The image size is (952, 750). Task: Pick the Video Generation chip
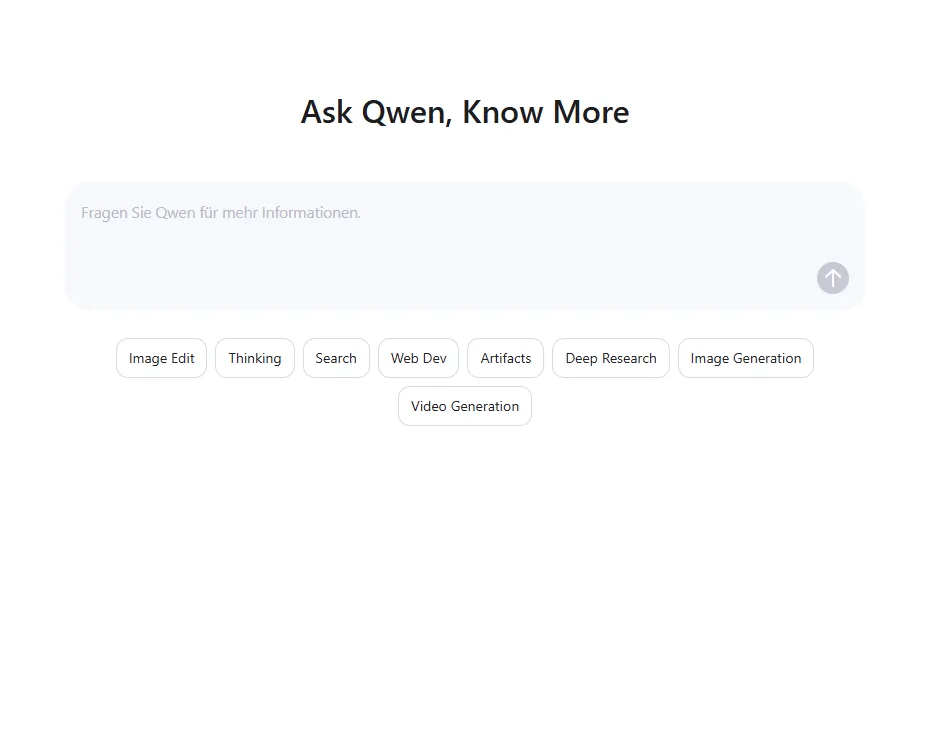click(465, 406)
